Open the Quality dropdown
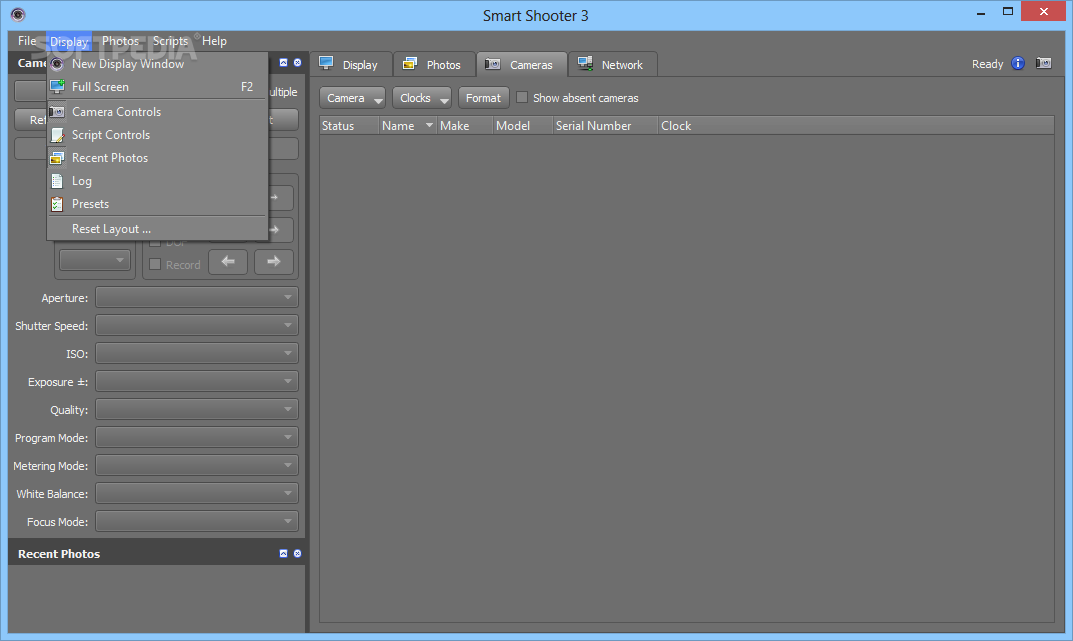 click(196, 410)
